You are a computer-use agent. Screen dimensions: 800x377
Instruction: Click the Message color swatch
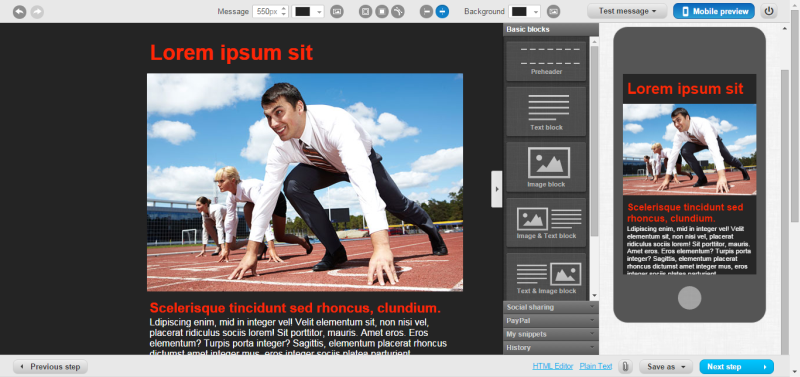pyautogui.click(x=303, y=12)
